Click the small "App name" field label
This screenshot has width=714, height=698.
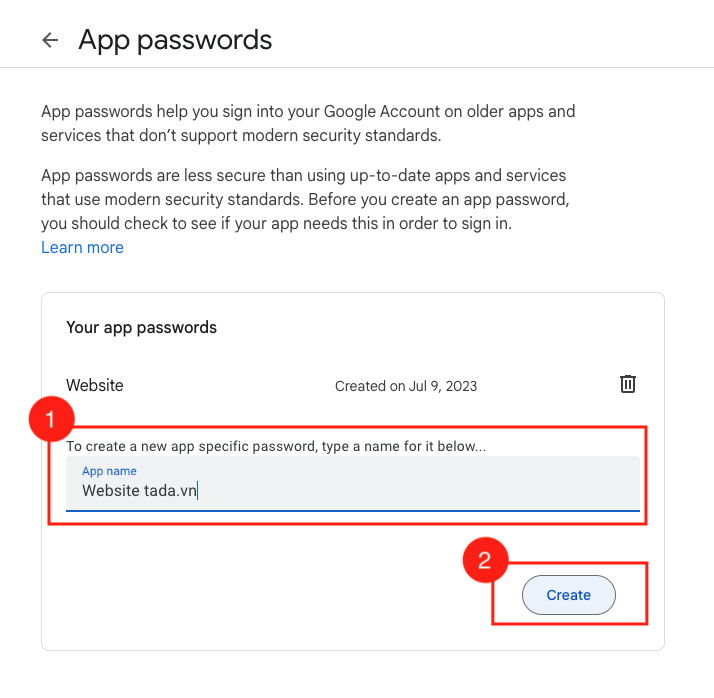point(109,471)
